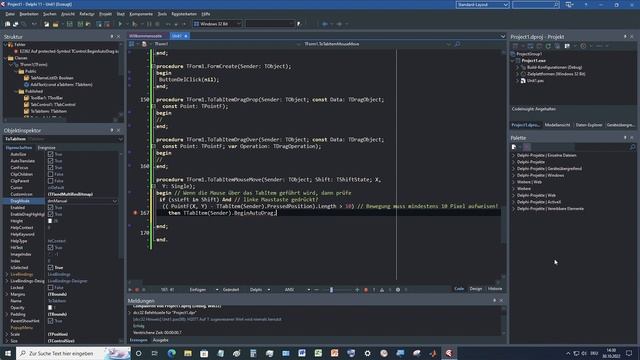Switch to the Ereignisse tab in Objektinspektor
The height and width of the screenshot is (360, 640).
47,148
